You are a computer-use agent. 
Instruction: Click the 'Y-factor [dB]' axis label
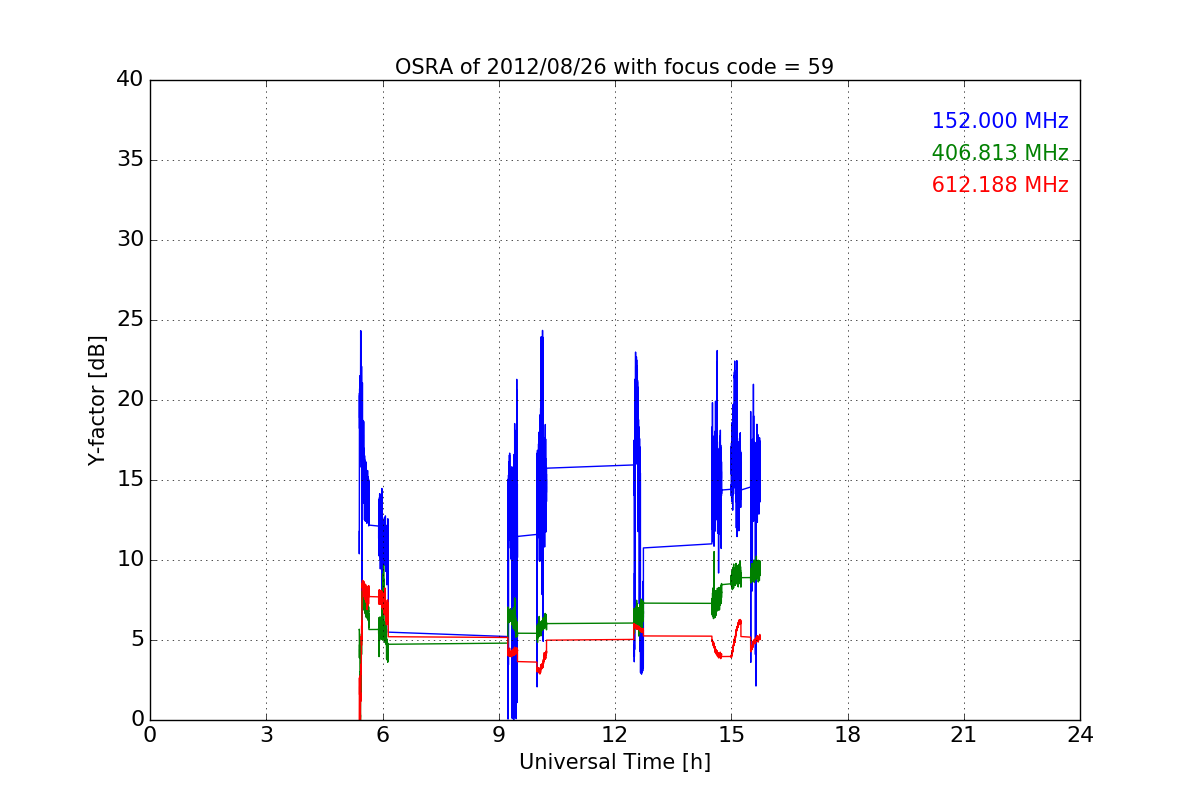point(97,400)
